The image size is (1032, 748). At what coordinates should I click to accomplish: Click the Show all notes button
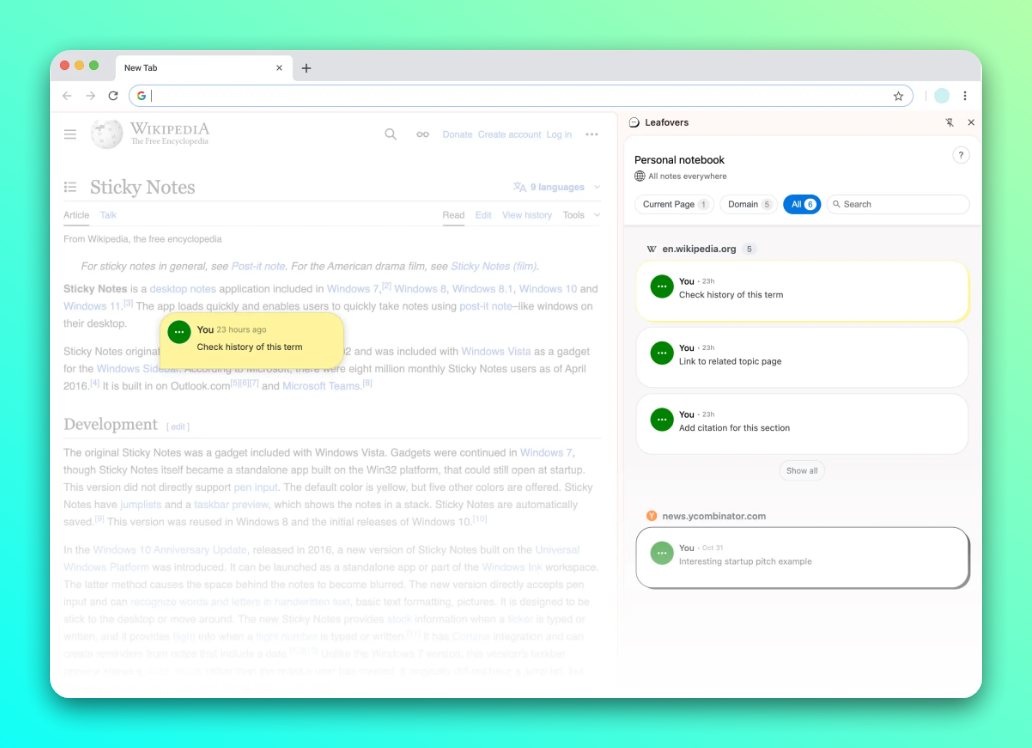click(x=802, y=471)
